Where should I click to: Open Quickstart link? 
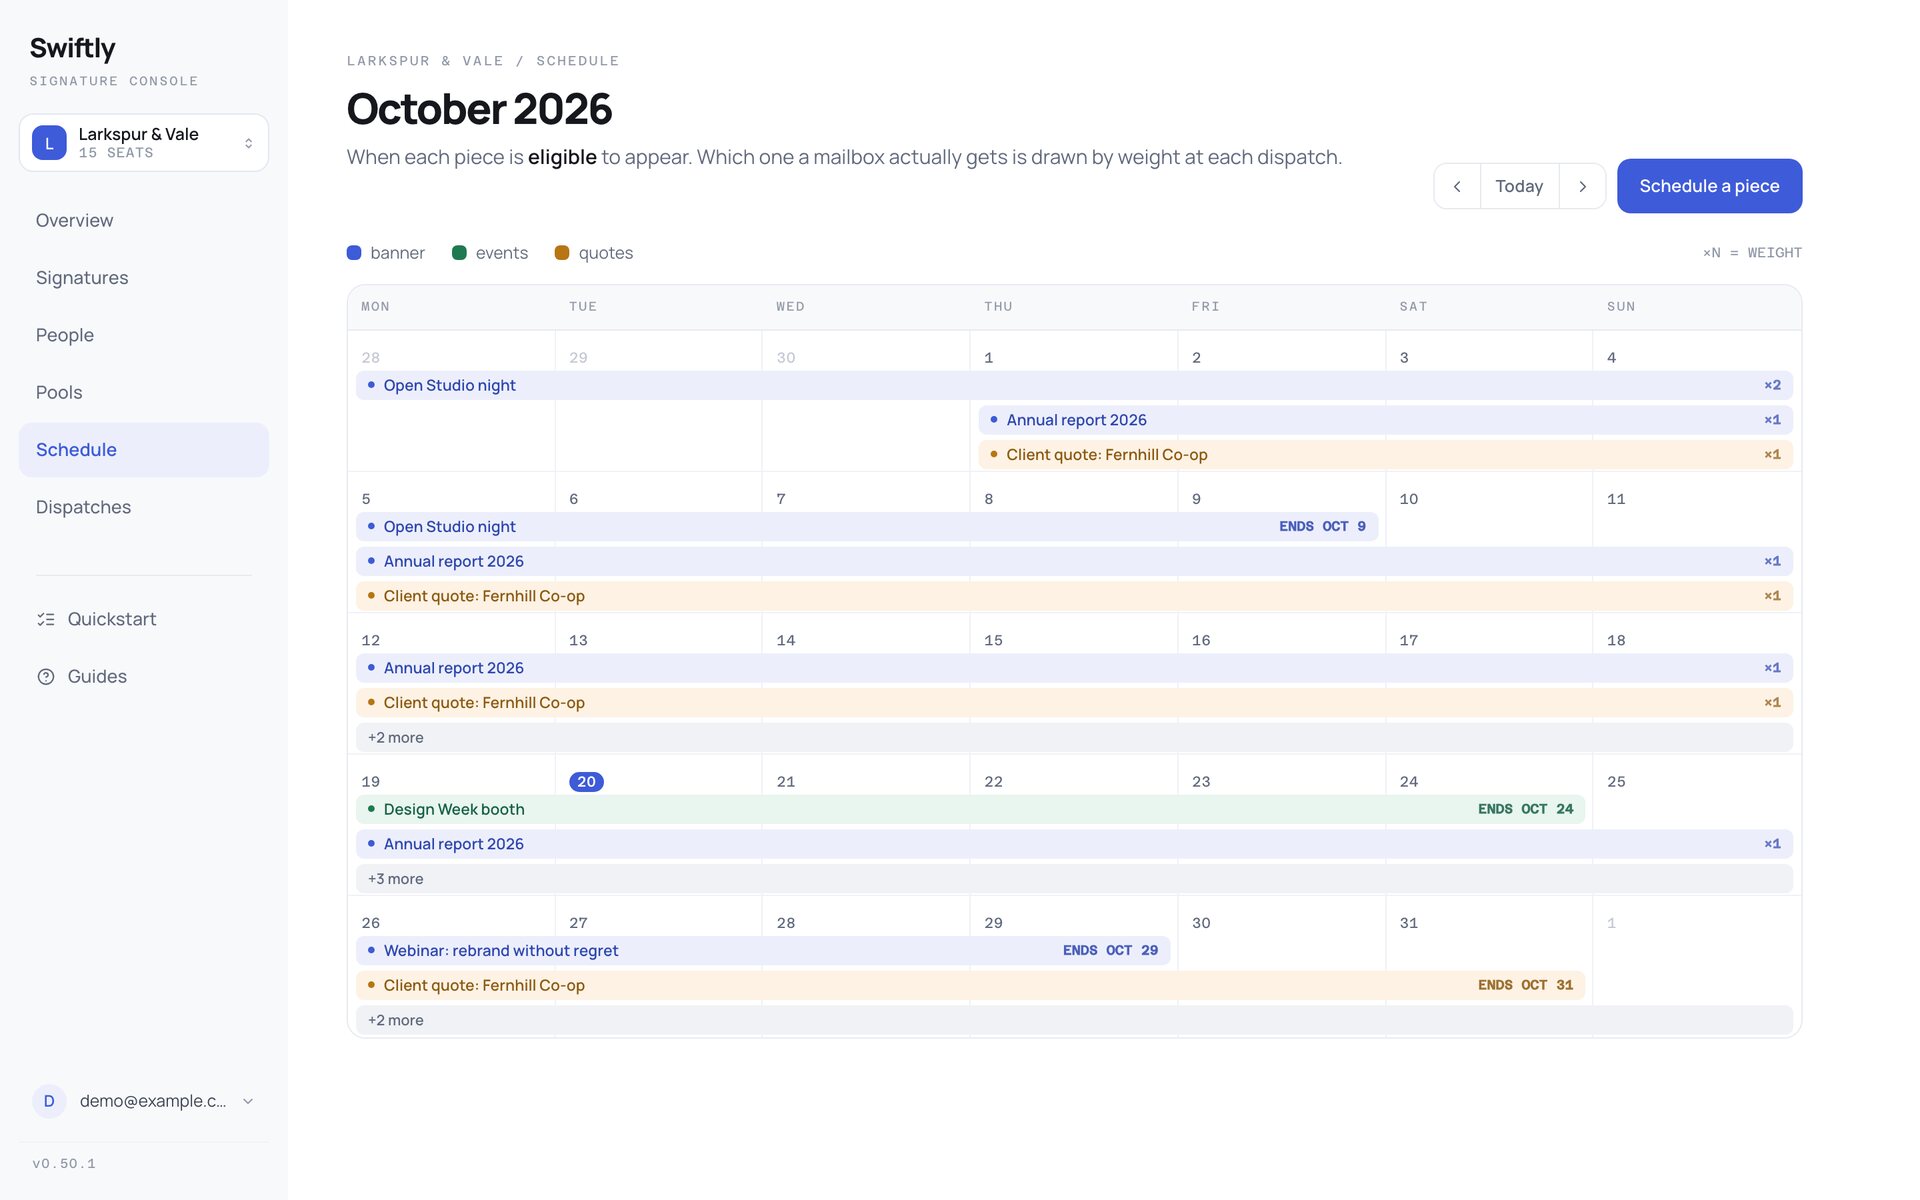[x=144, y=619]
